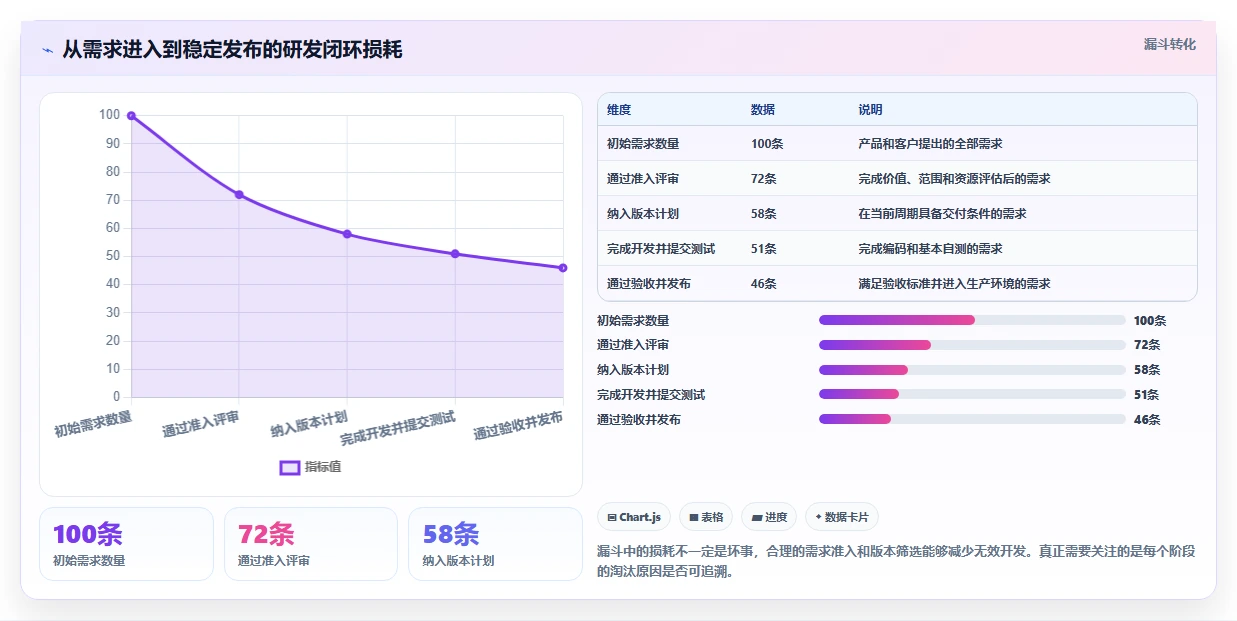Click the 通过准入评审 progress bar
This screenshot has height=621, width=1237.
click(972, 345)
